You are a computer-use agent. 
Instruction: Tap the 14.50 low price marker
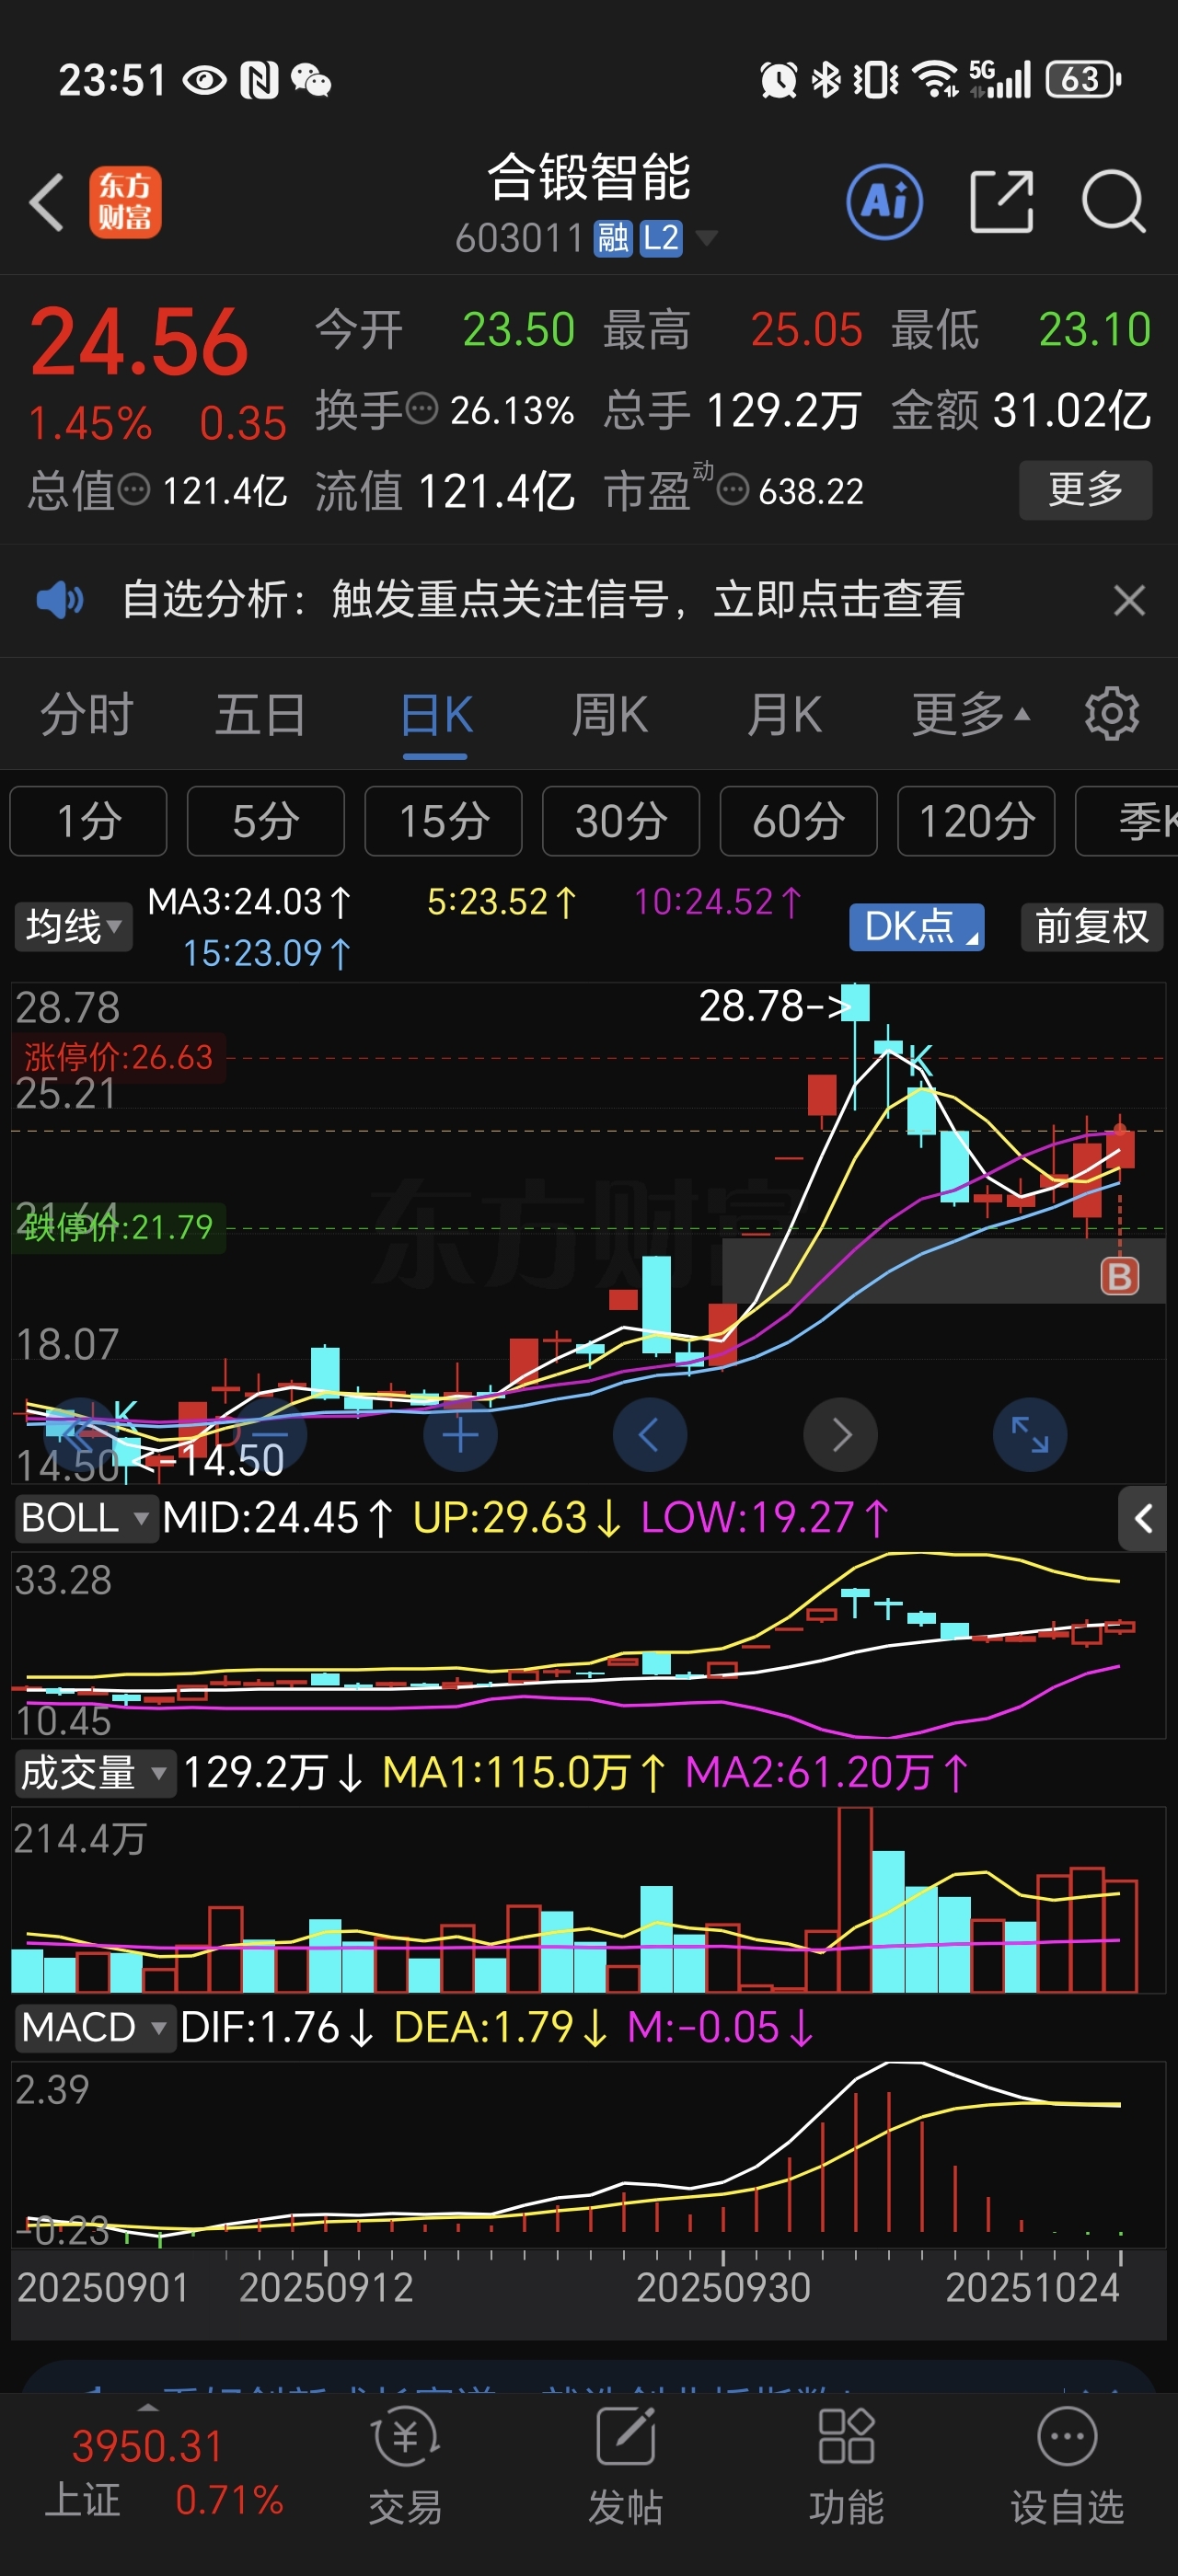tap(208, 1462)
